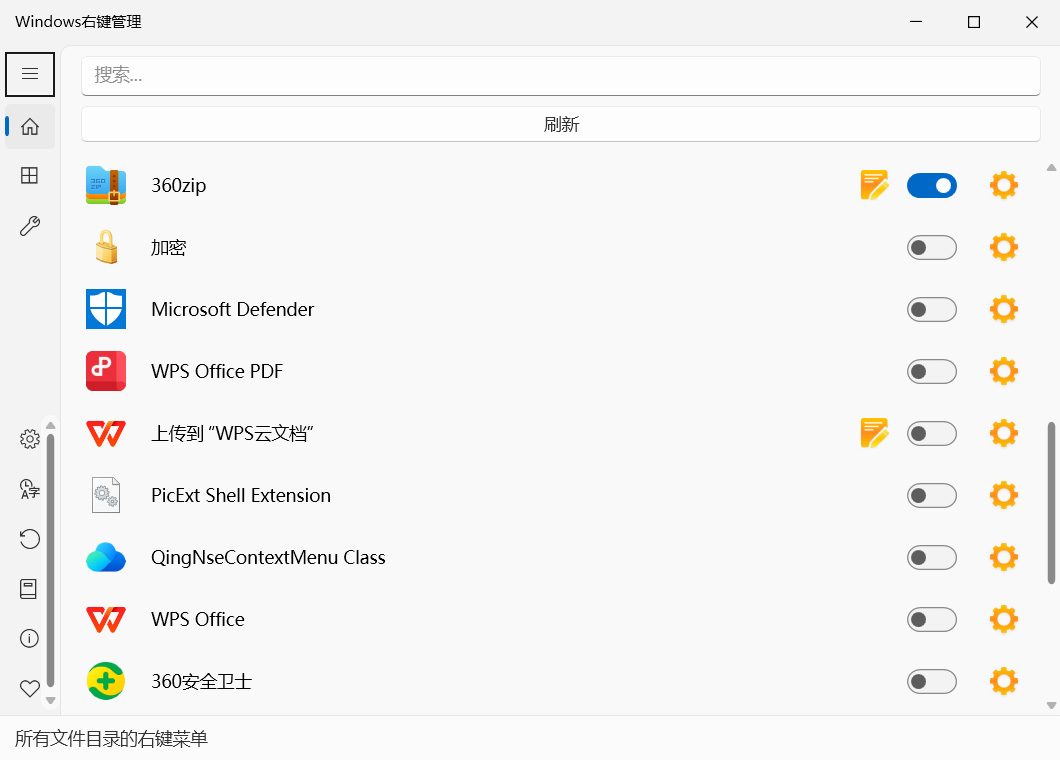The image size is (1060, 760).
Task: Click the heart favorite sidebar icon
Action: coord(30,688)
